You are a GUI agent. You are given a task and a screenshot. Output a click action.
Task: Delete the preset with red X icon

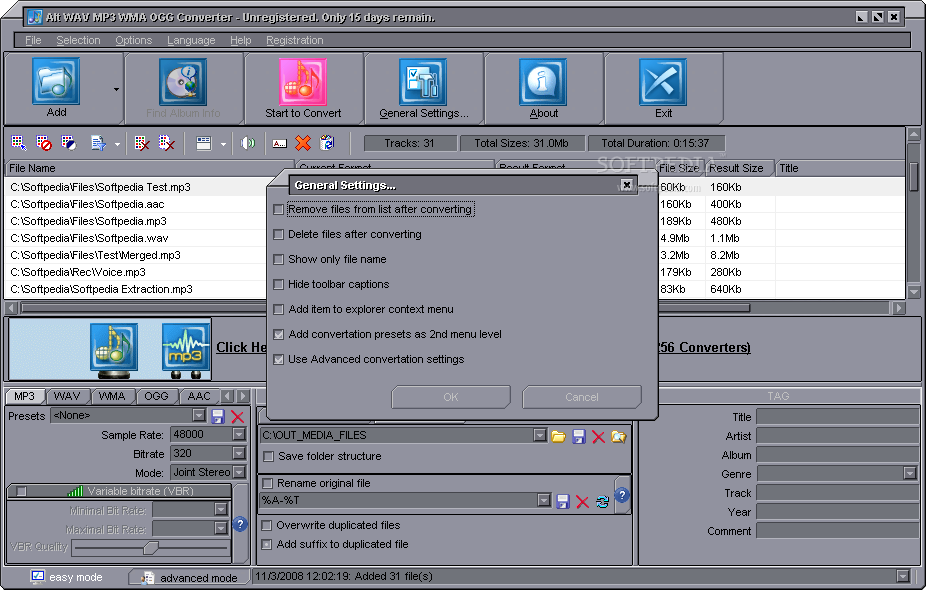point(237,416)
